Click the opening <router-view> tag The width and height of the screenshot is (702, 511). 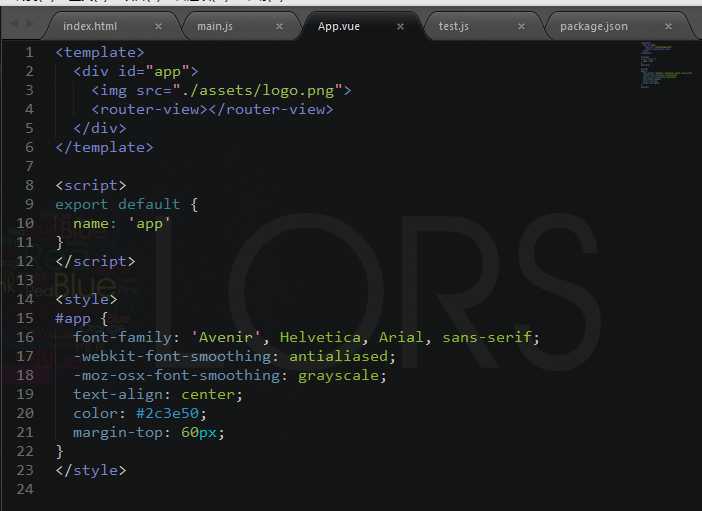pyautogui.click(x=150, y=110)
